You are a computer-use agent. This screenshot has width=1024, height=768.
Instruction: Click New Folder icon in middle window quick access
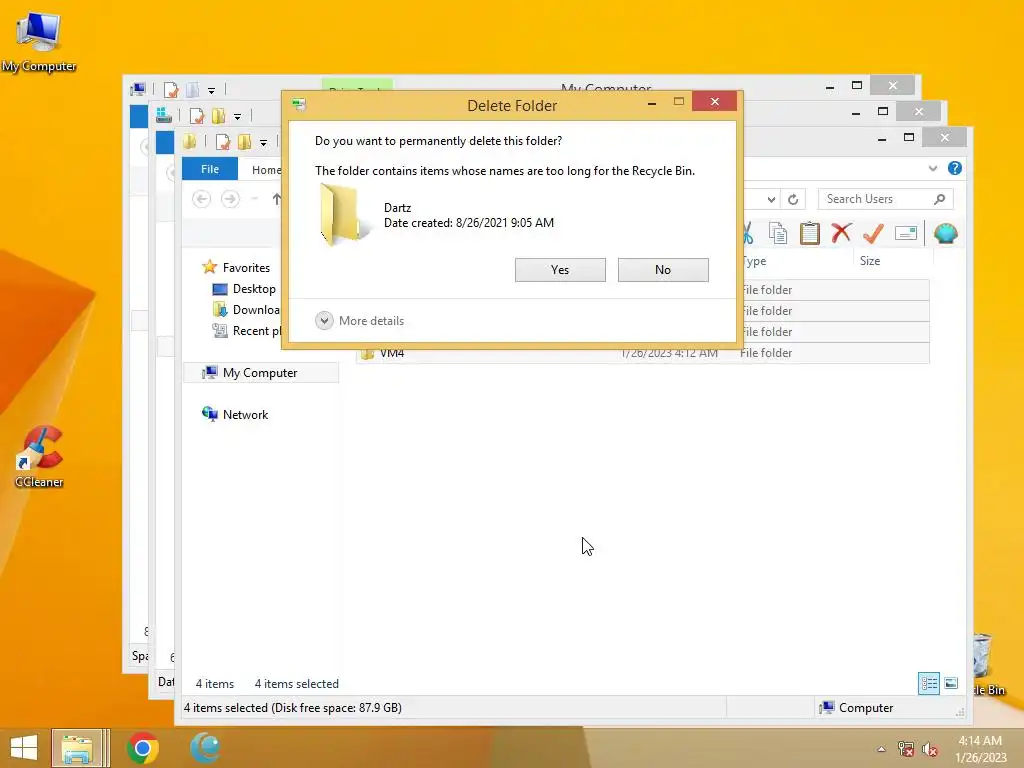click(218, 116)
